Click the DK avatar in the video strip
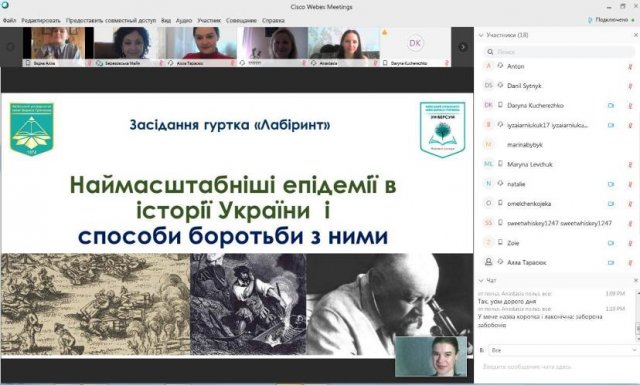The width and height of the screenshot is (640, 385). coord(415,43)
